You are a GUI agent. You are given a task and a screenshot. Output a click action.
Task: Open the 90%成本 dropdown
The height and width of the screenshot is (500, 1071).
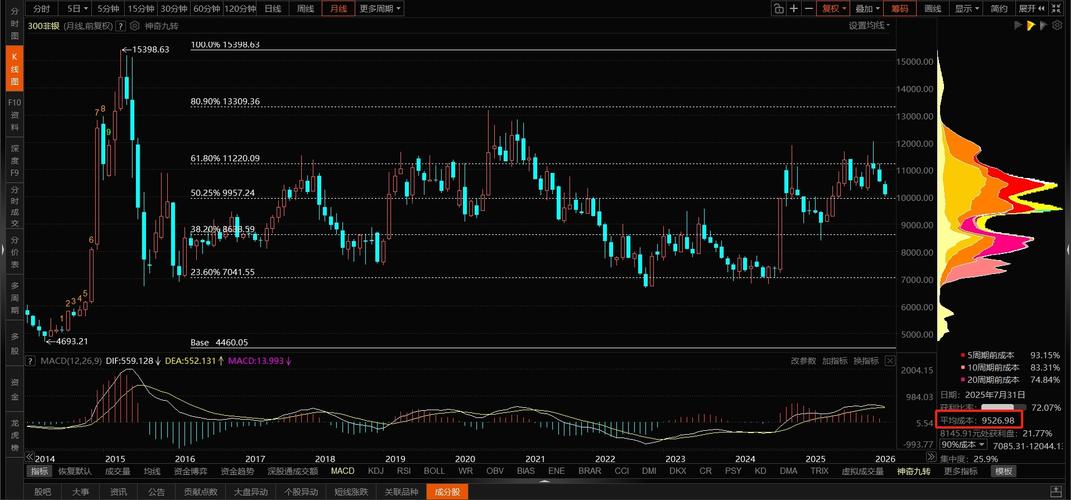(965, 444)
